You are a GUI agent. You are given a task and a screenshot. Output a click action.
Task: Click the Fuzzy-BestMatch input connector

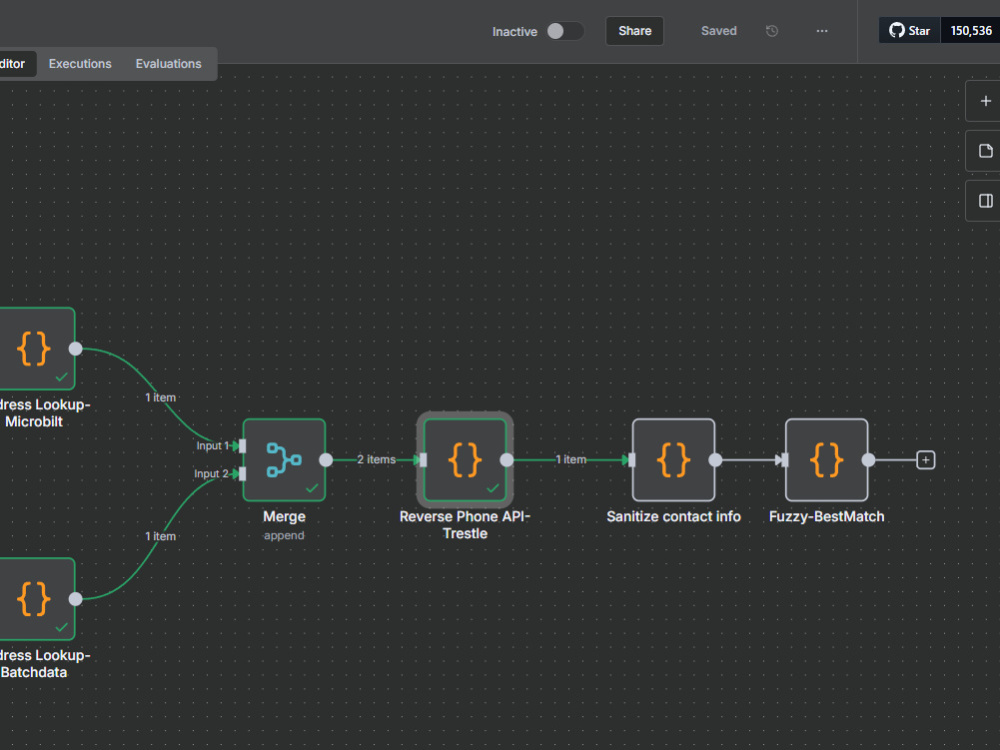click(784, 460)
